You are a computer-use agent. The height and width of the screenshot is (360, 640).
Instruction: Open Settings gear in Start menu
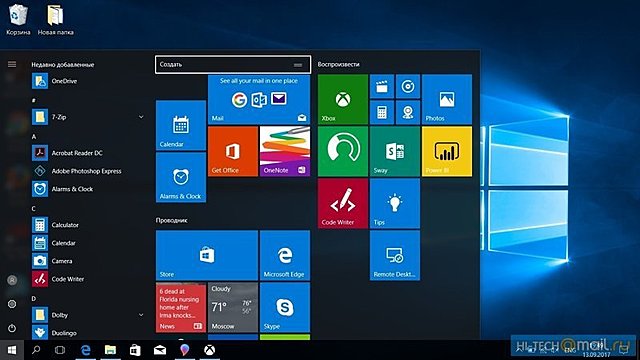pyautogui.click(x=12, y=304)
